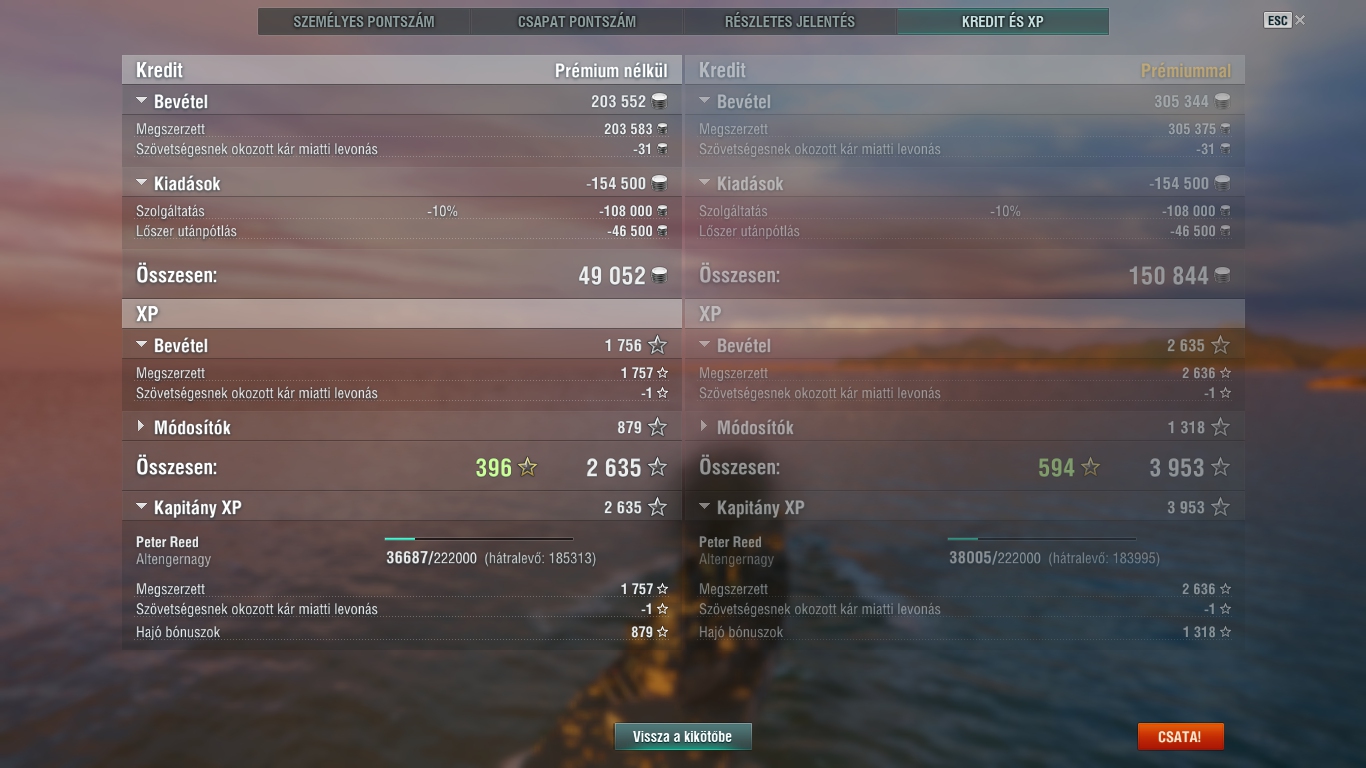Click the credit coin icon beside 49 052 total
Screen dimensions: 1366x768
660,275
